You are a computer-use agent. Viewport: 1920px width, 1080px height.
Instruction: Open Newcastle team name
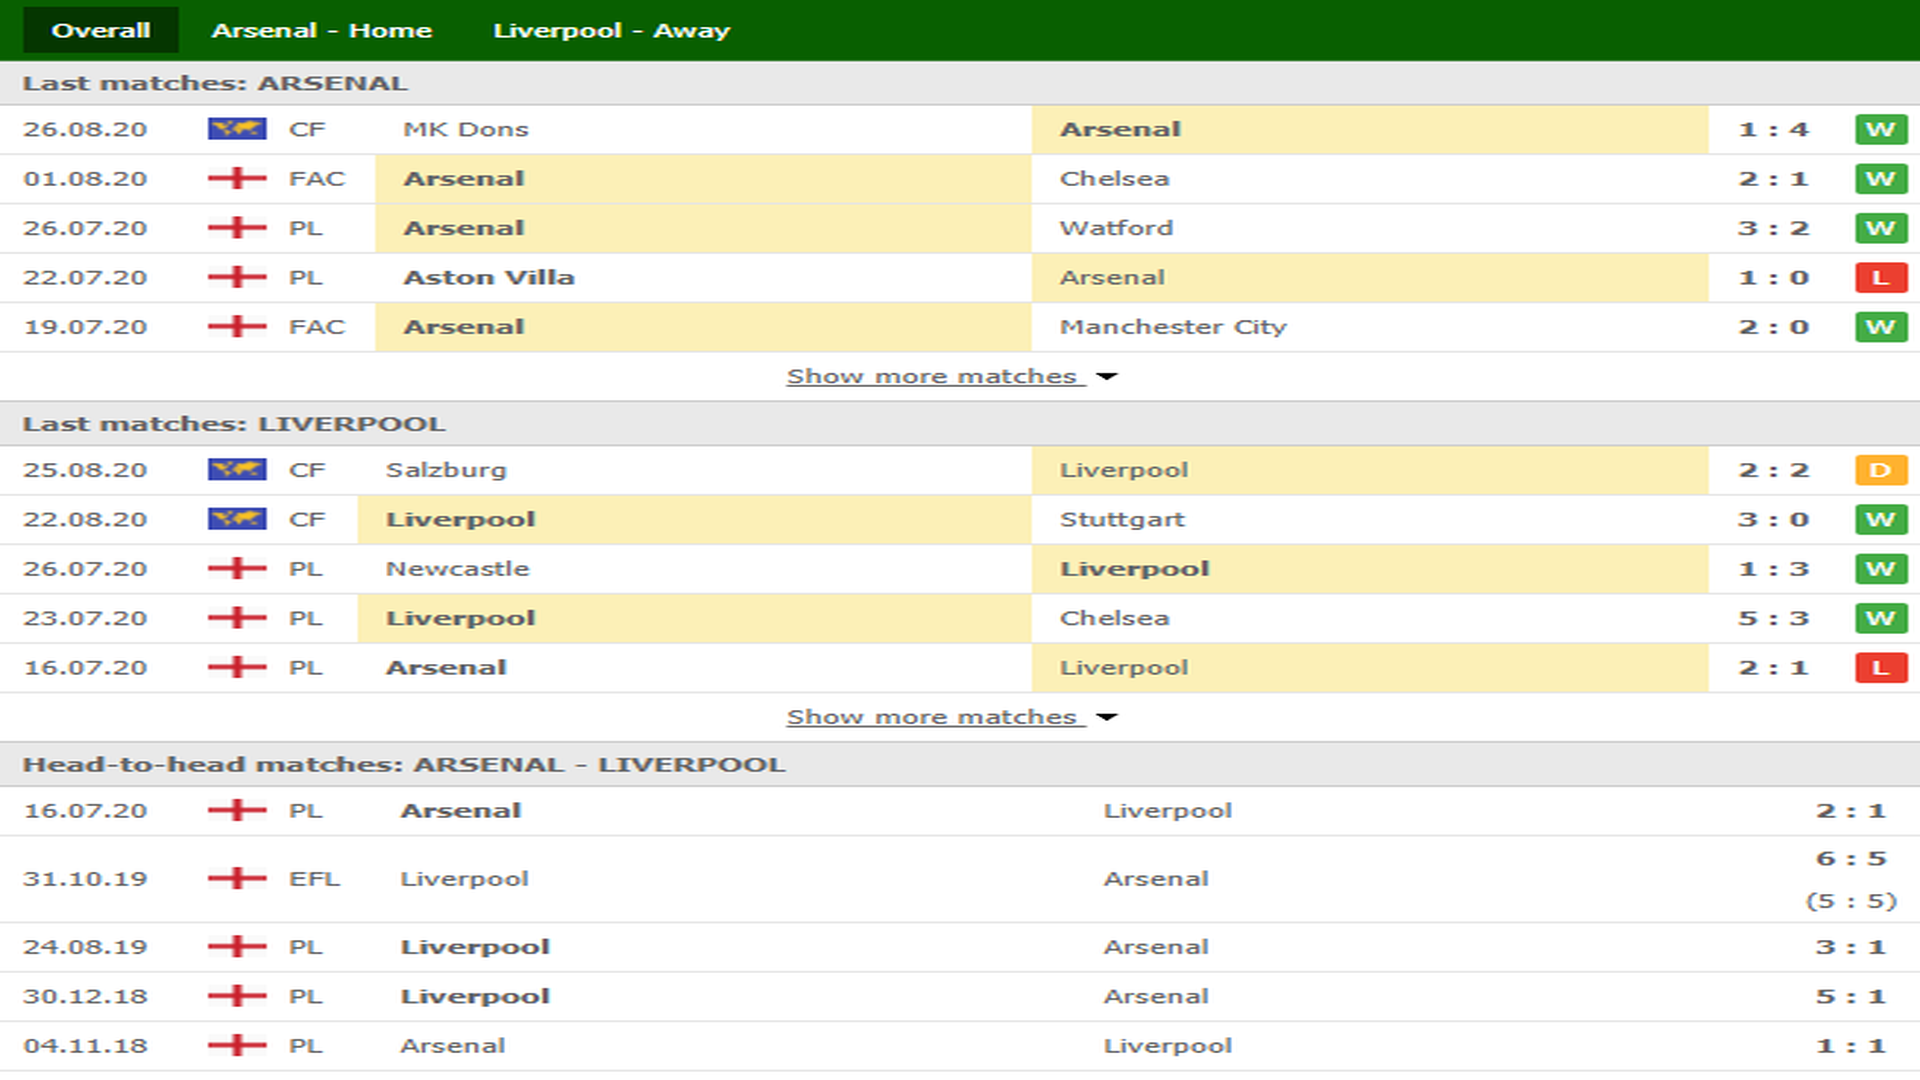(x=458, y=569)
